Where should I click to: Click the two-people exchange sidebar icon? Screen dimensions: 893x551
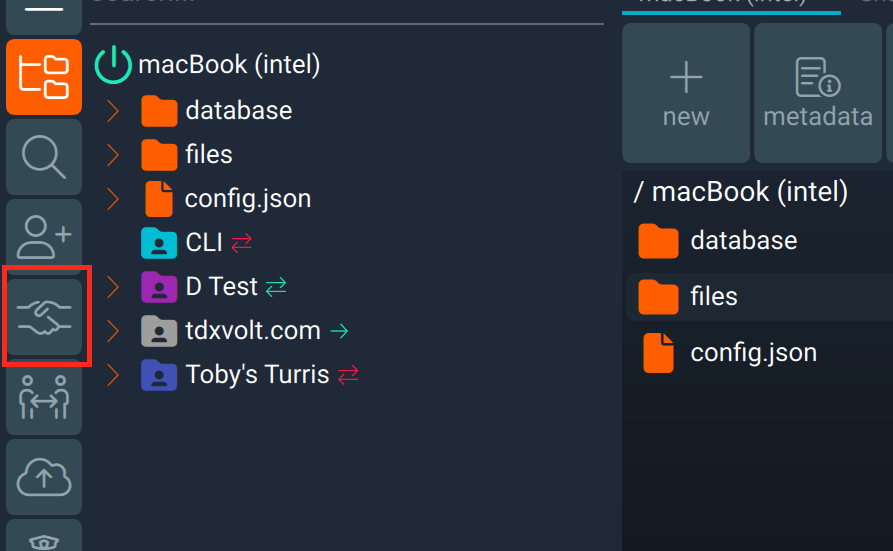(x=43, y=397)
